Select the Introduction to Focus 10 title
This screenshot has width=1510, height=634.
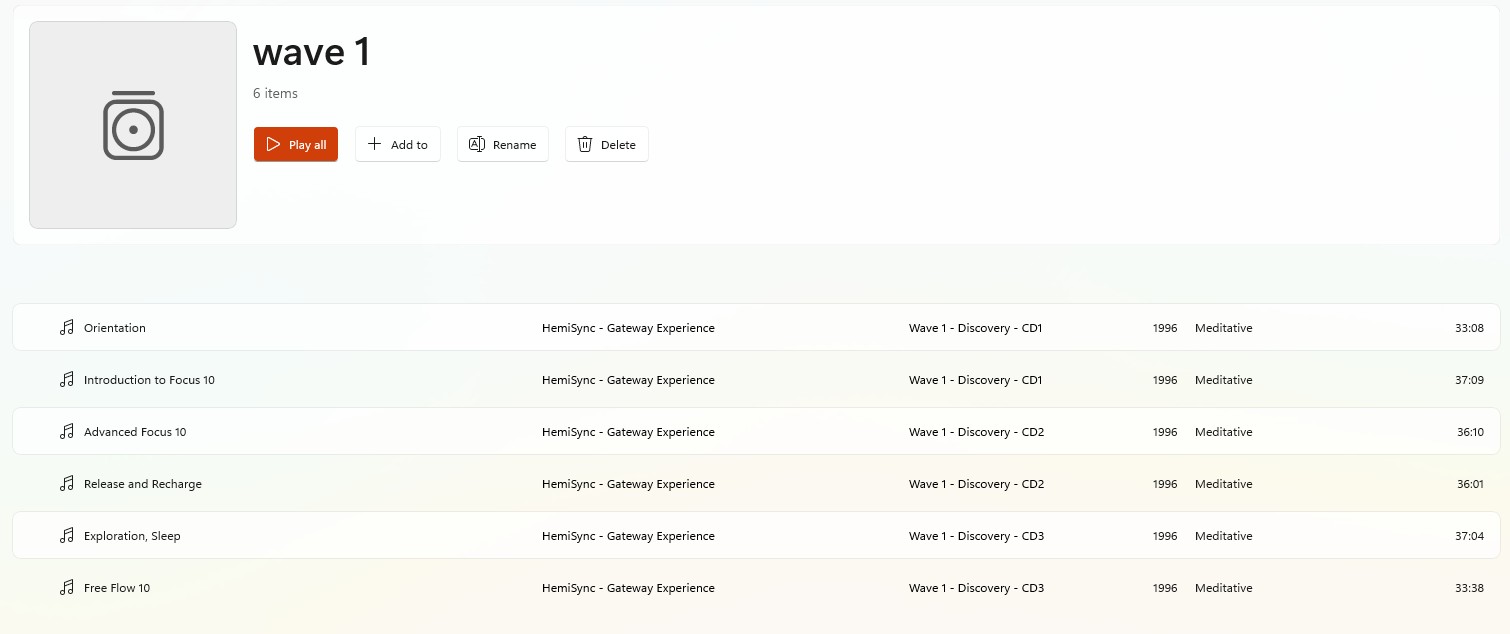click(x=149, y=380)
